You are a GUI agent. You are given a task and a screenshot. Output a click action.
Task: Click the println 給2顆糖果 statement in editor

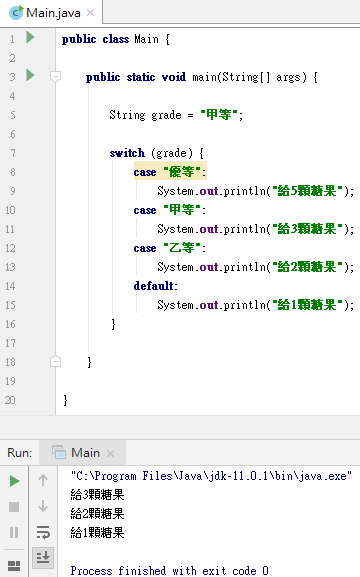click(255, 267)
